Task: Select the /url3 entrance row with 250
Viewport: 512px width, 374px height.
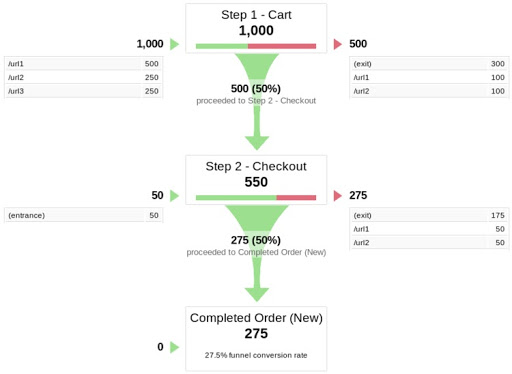Action: point(83,91)
